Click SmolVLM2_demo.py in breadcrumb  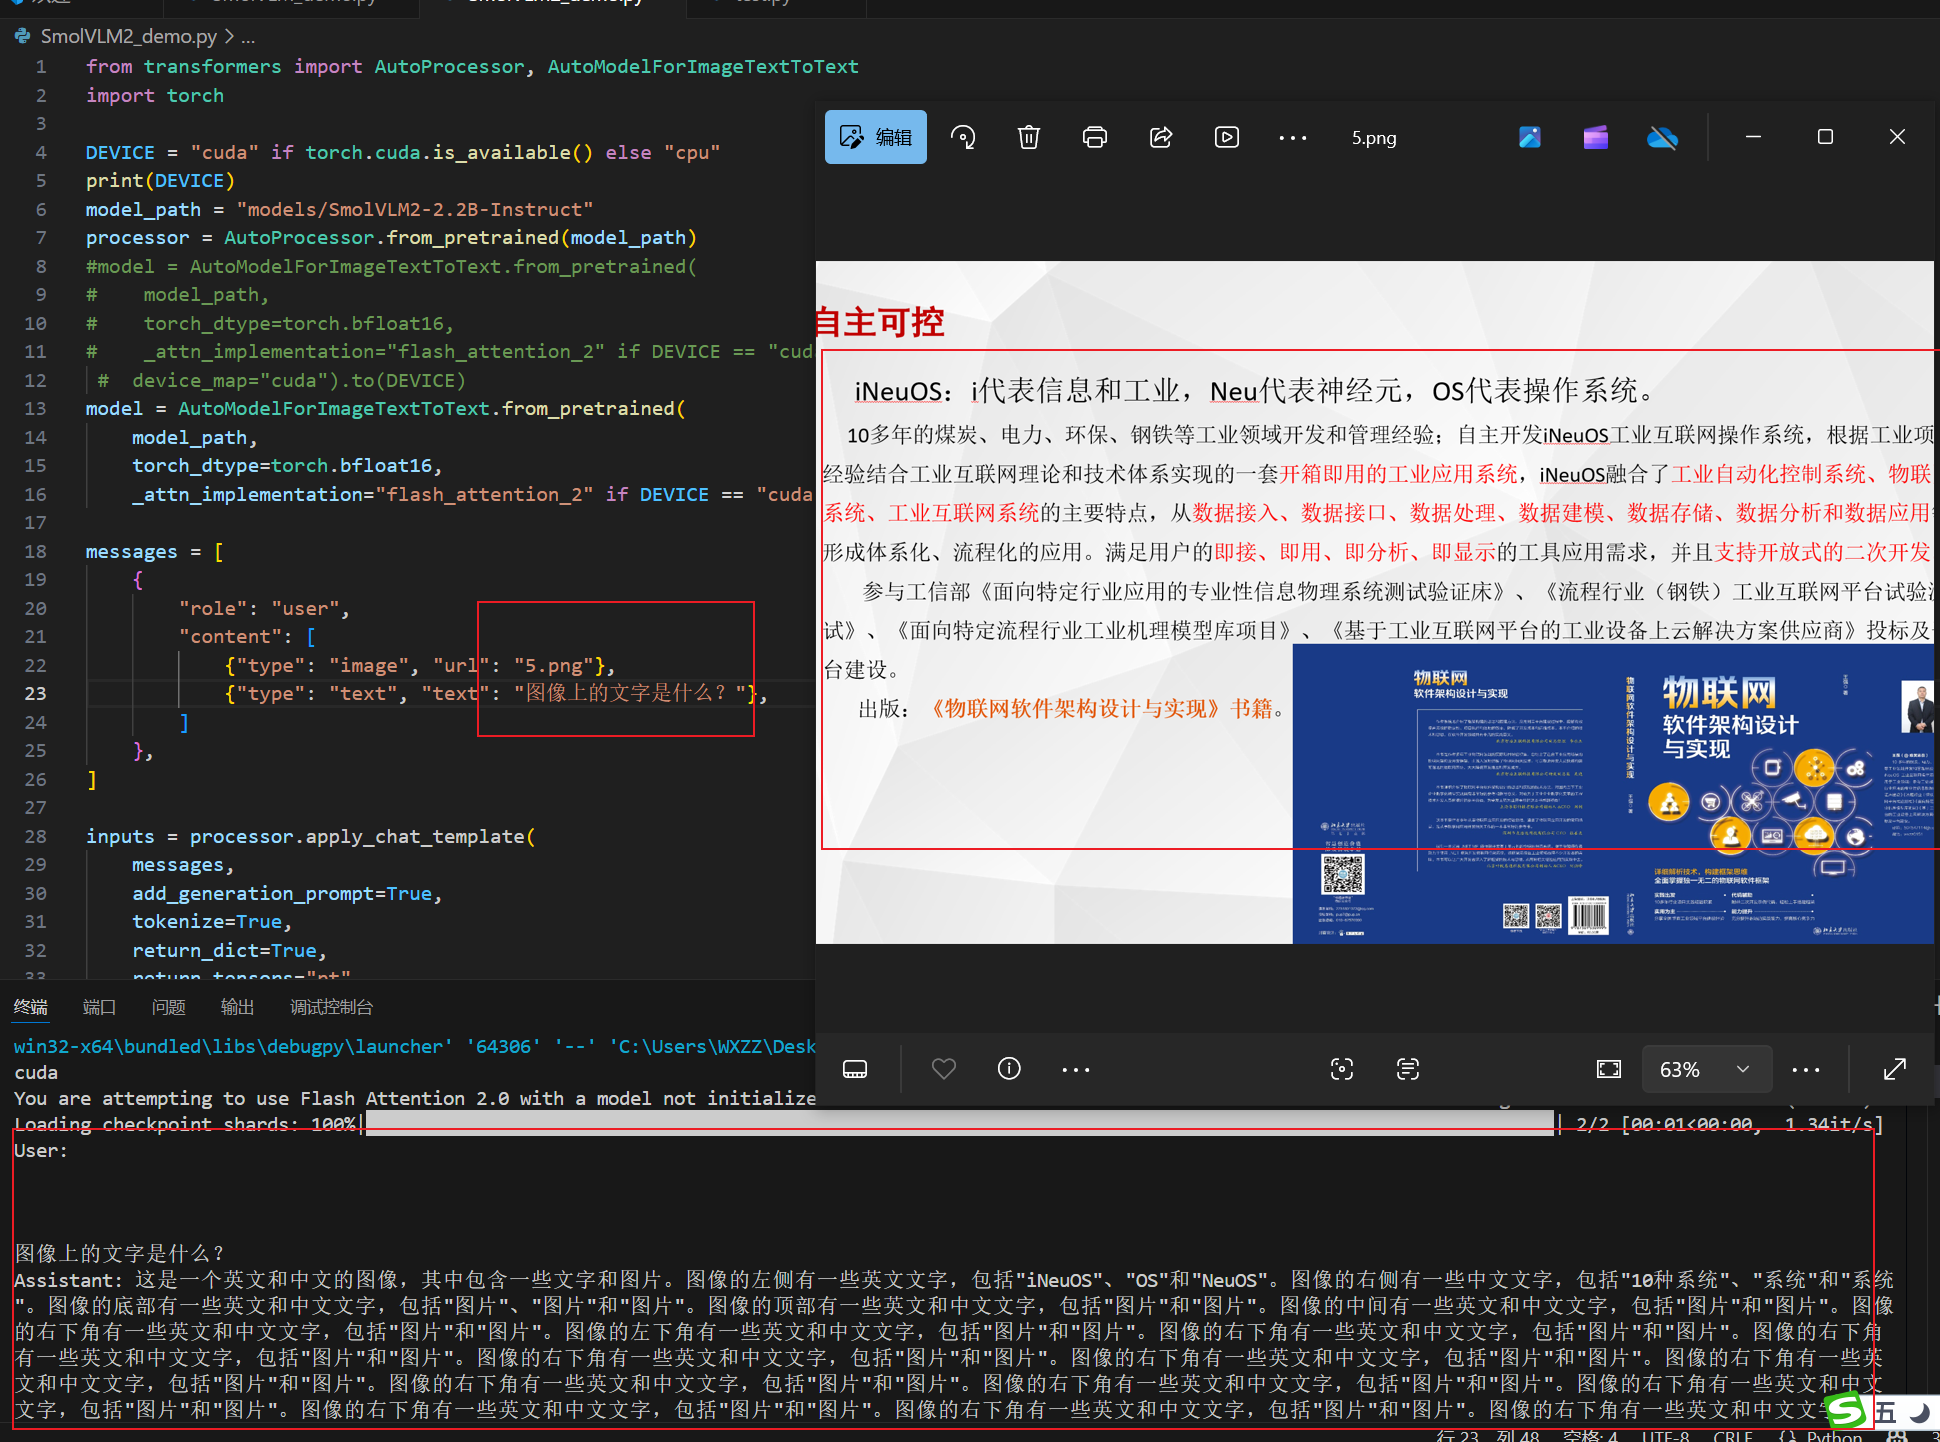128,36
